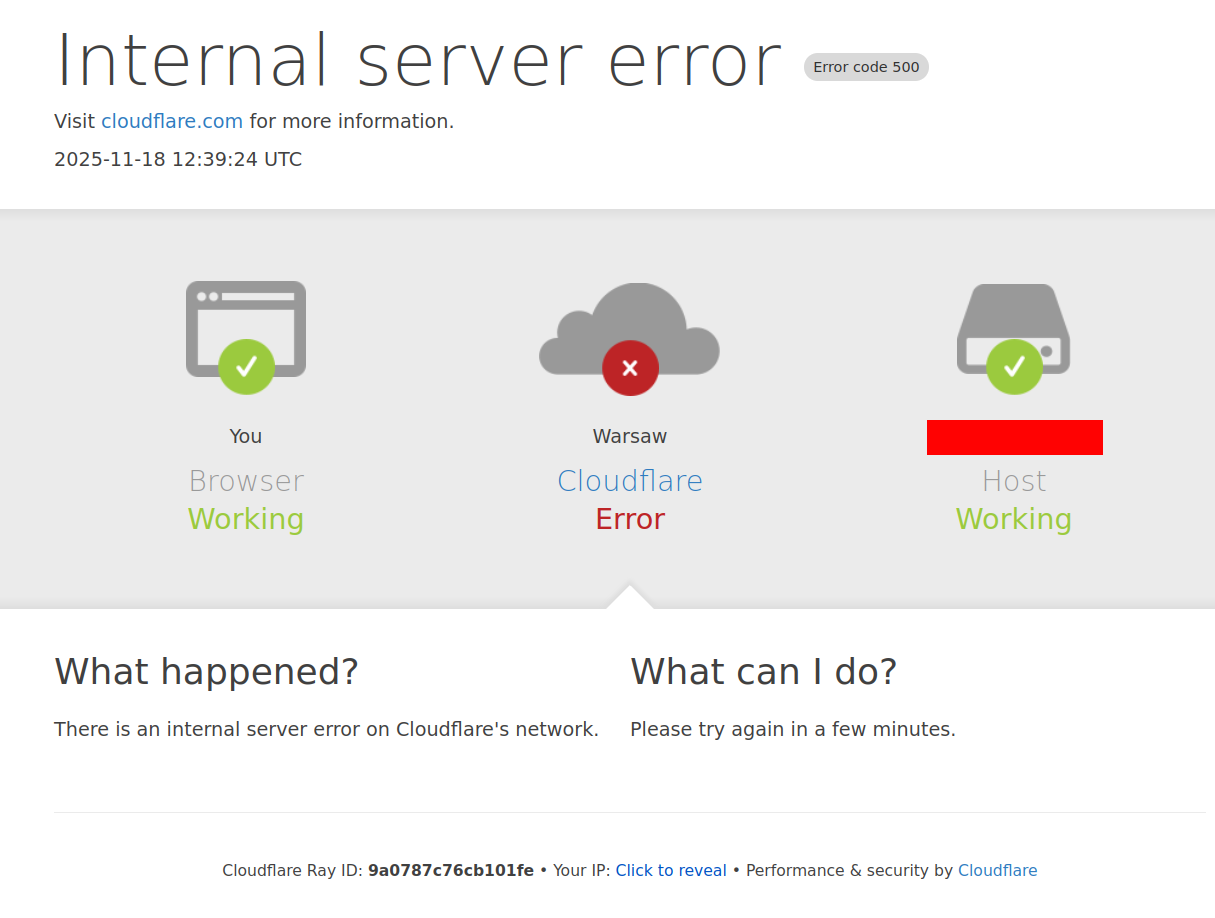Click the Warsaw location label

coord(630,436)
